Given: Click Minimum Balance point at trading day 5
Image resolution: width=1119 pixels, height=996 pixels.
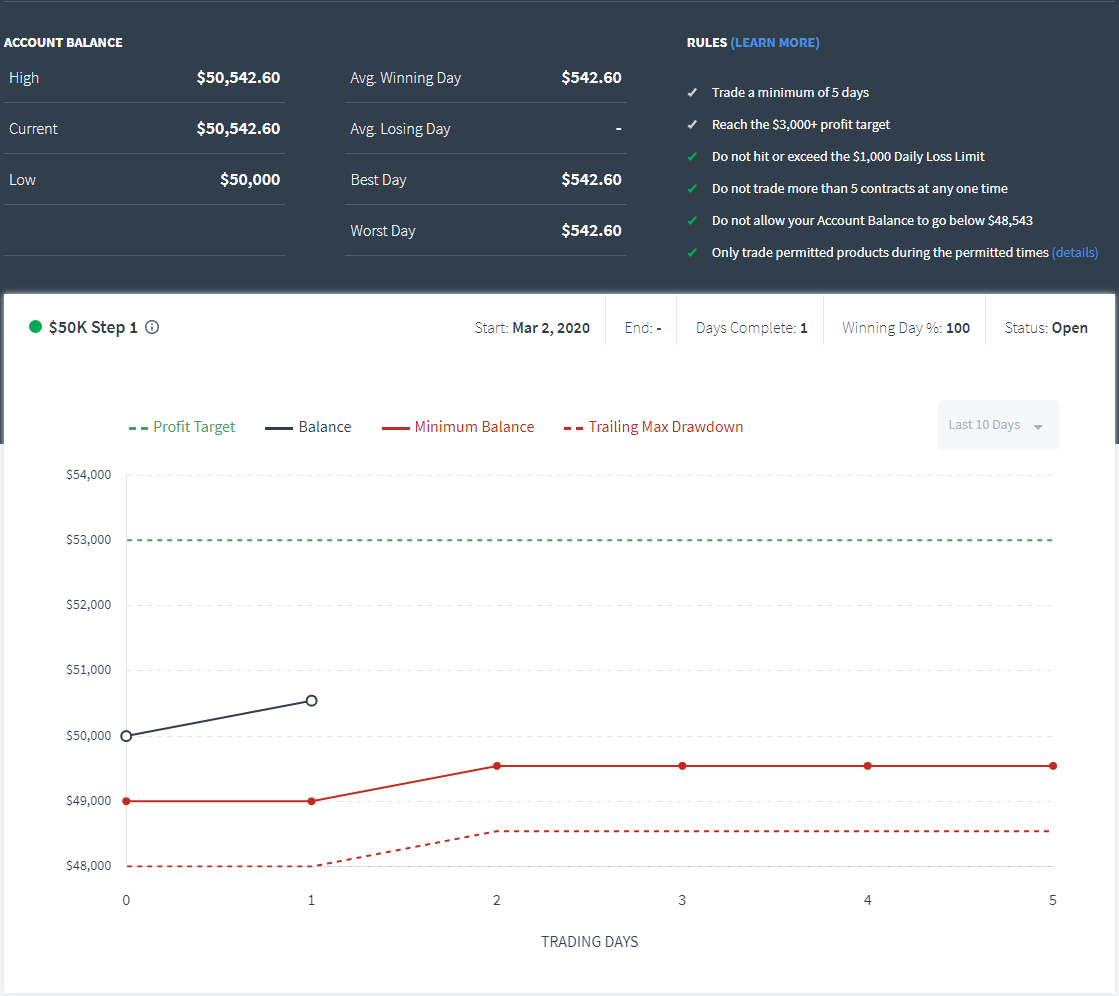Looking at the screenshot, I should pyautogui.click(x=1053, y=766).
